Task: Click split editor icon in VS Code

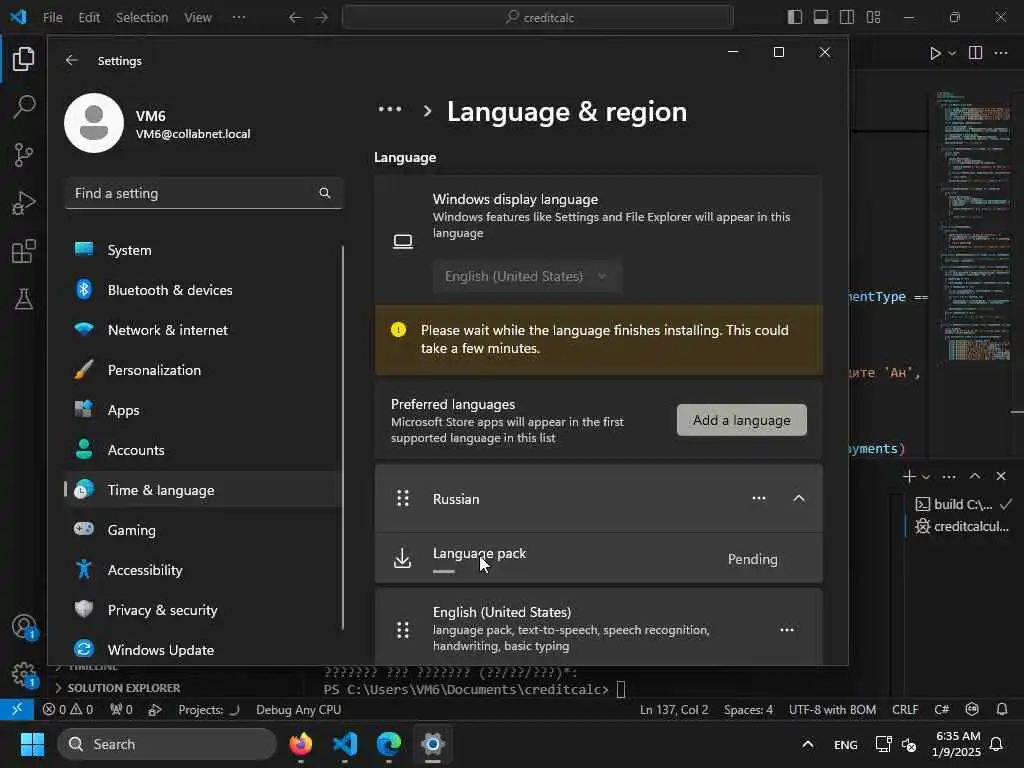Action: [976, 53]
